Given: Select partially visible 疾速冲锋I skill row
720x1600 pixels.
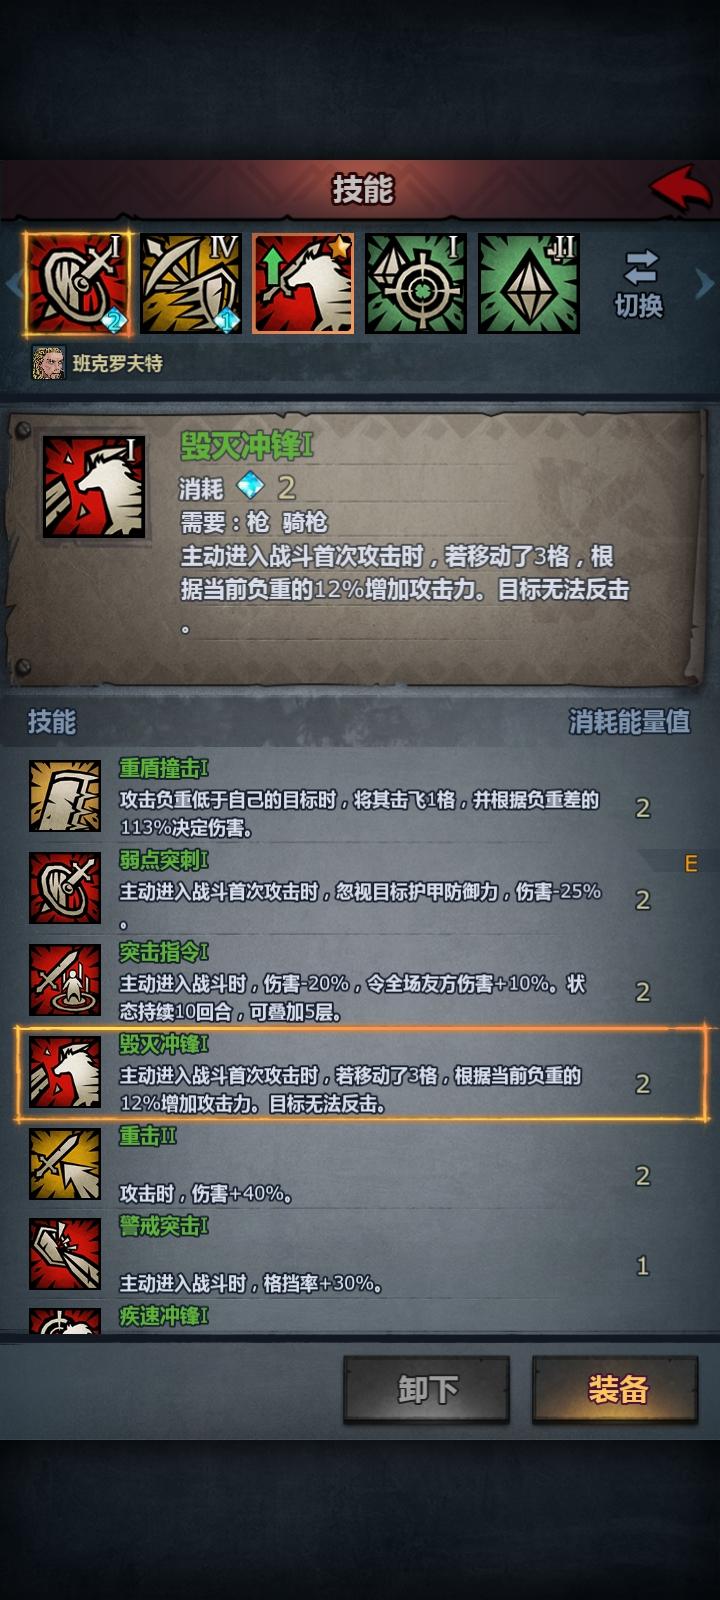Looking at the screenshot, I should 360,1320.
